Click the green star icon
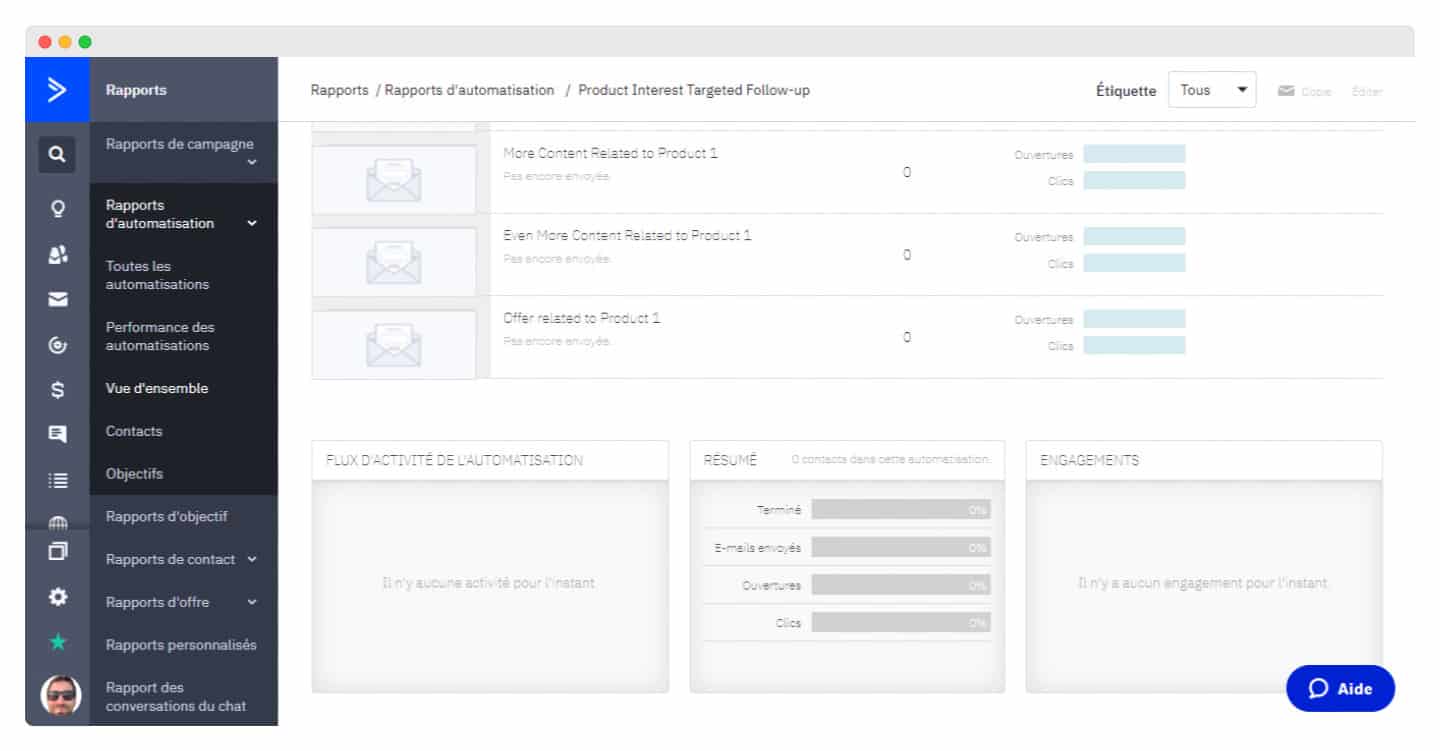 click(x=57, y=642)
